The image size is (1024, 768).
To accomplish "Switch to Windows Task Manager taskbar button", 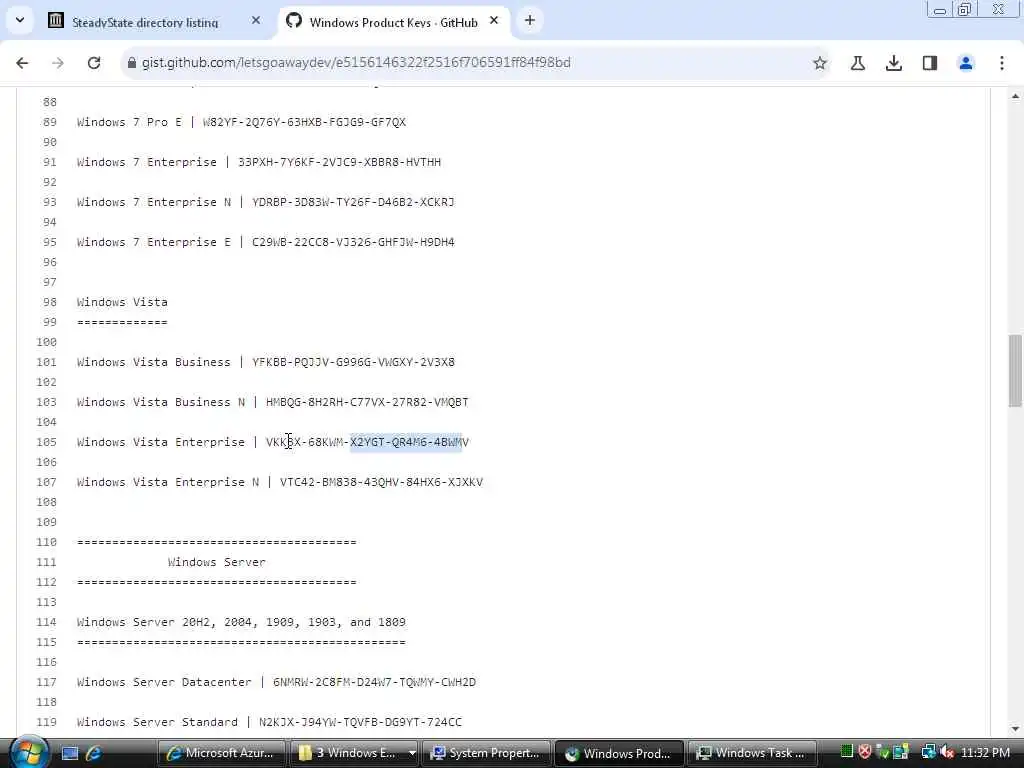I will tap(751, 753).
